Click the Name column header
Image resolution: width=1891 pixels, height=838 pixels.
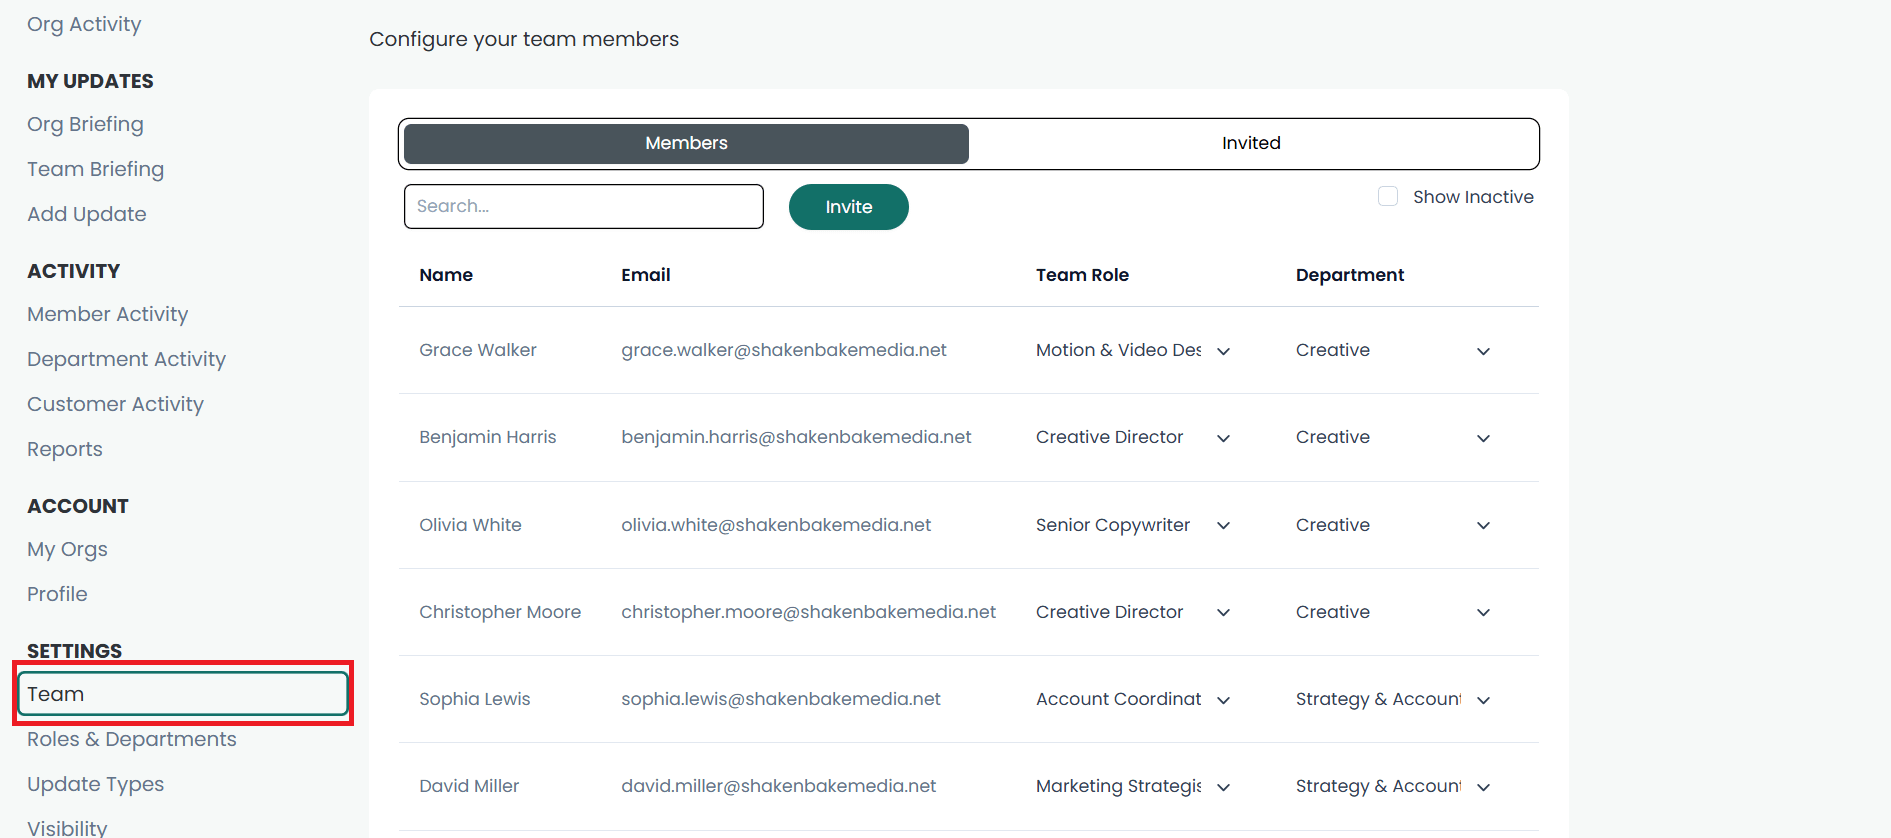pos(446,275)
